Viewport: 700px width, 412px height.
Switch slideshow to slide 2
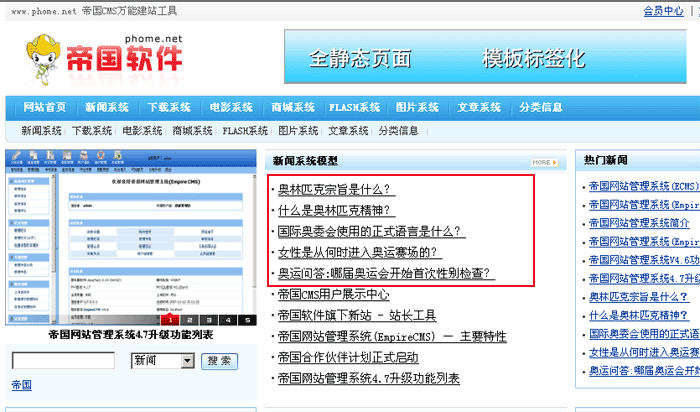(x=189, y=320)
